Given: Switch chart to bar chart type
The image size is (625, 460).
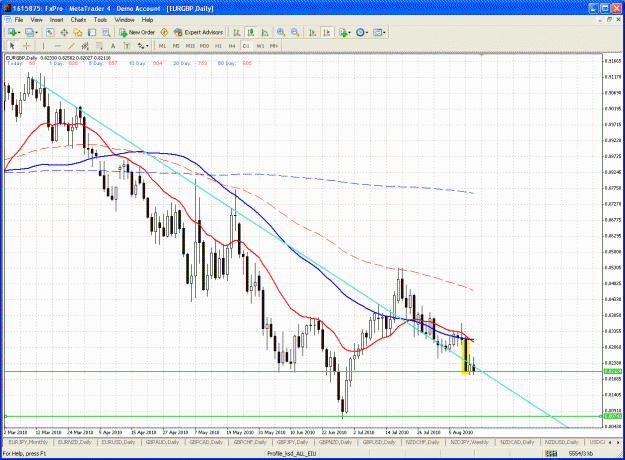Looking at the screenshot, I should coord(237,32).
